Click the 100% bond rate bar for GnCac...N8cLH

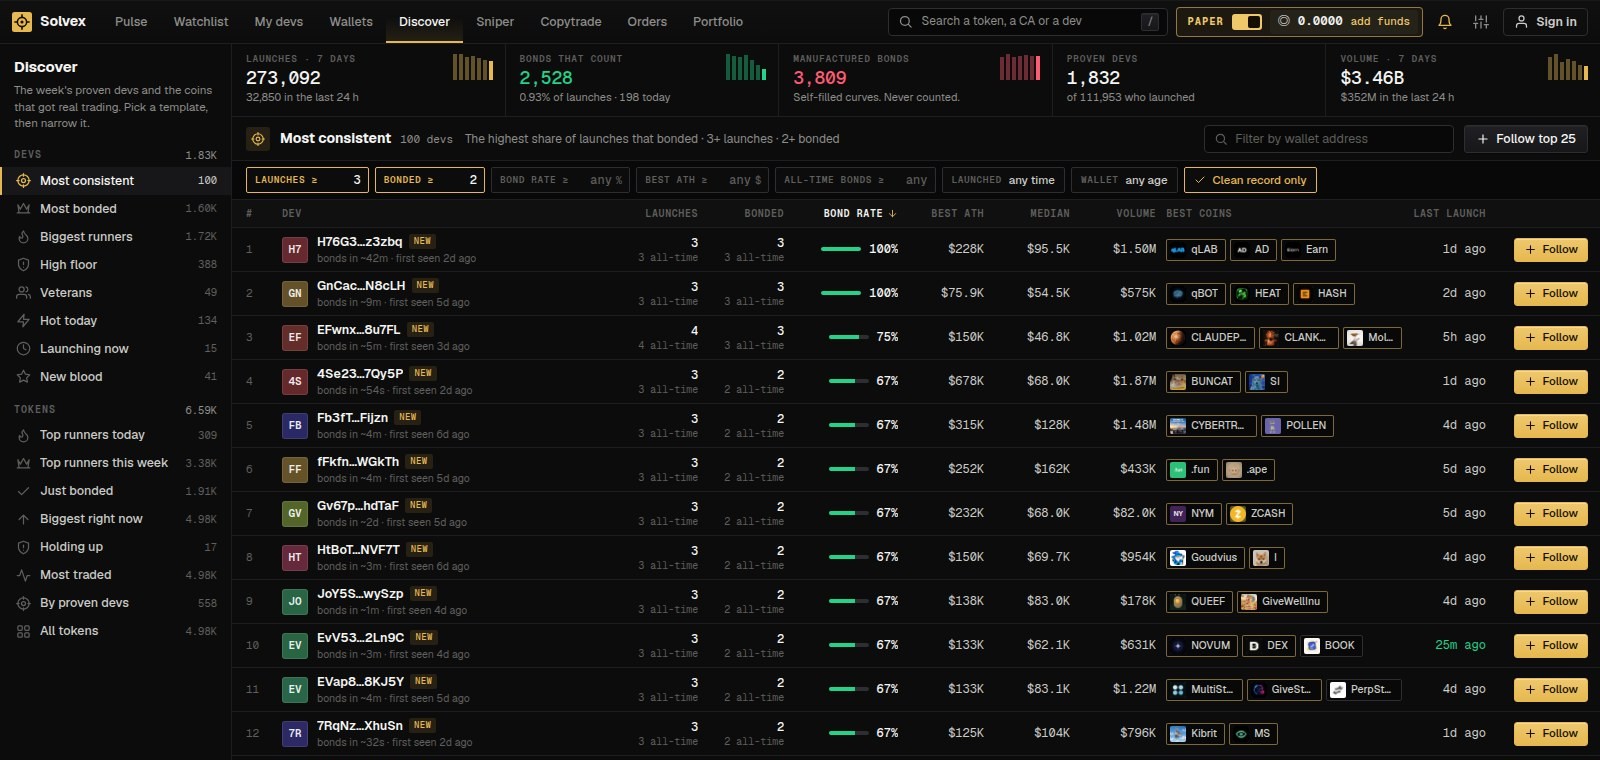841,293
